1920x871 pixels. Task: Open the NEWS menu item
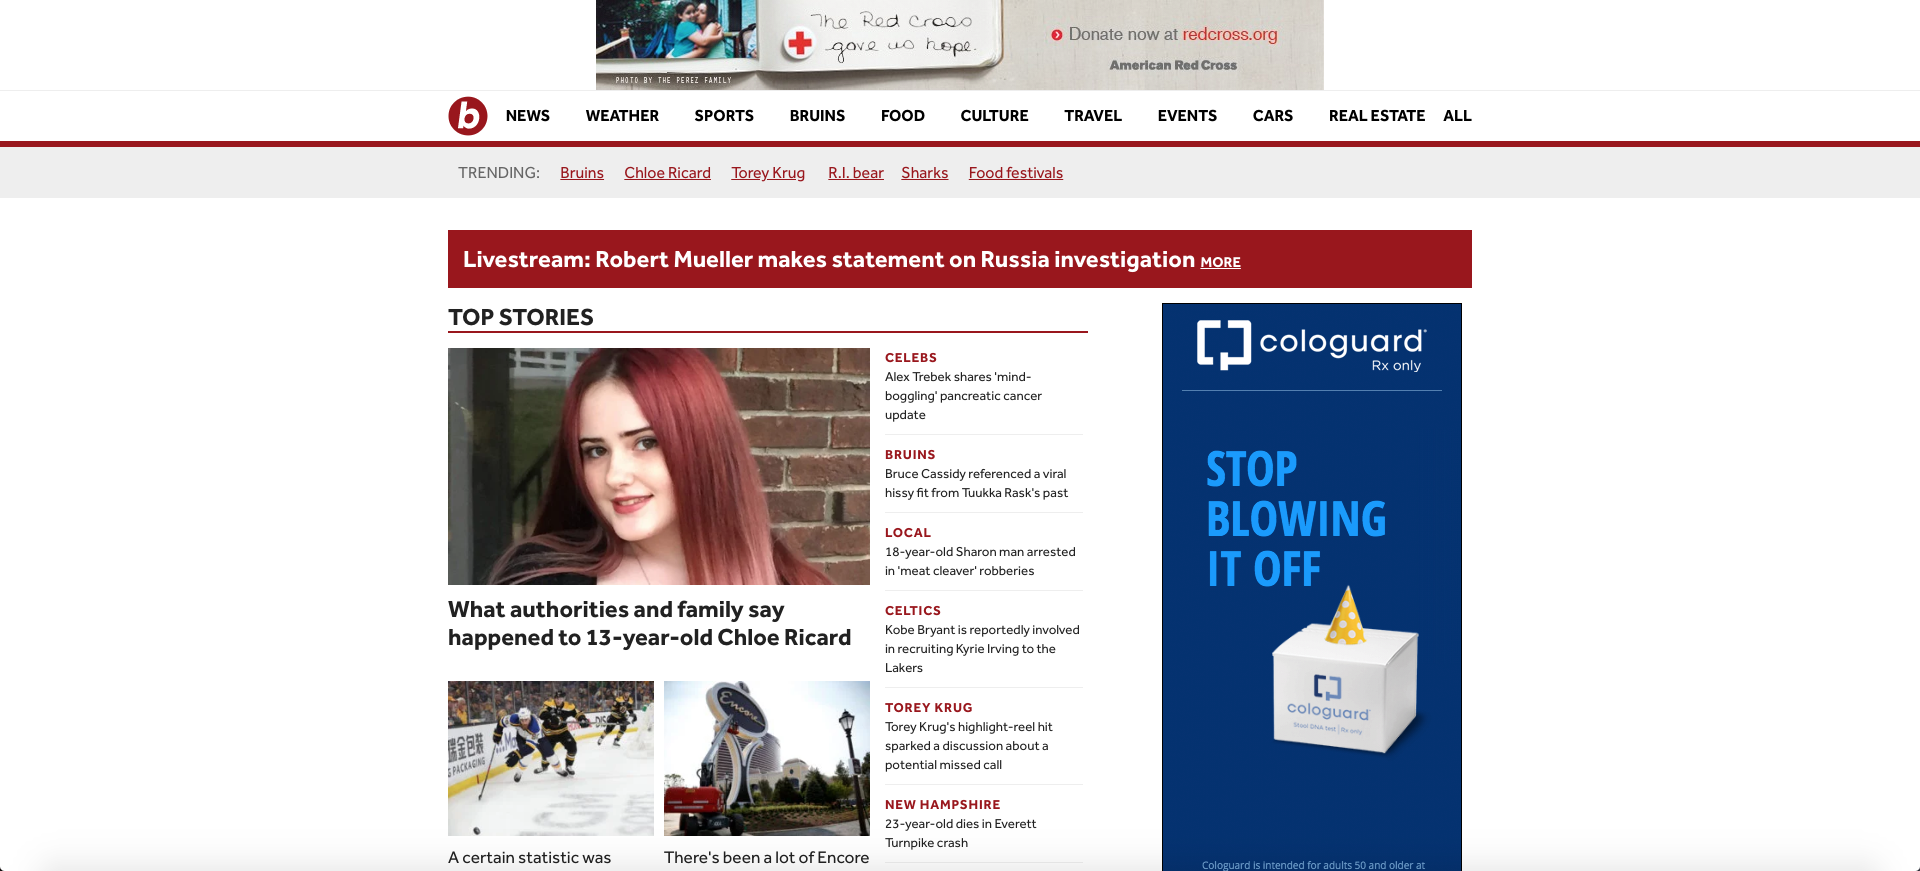[527, 116]
